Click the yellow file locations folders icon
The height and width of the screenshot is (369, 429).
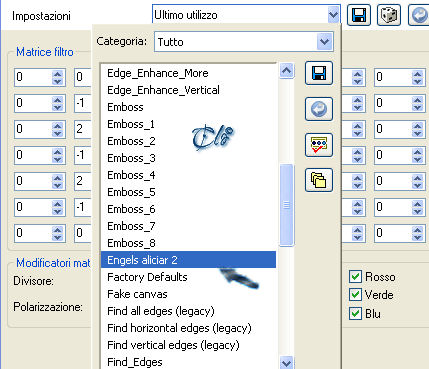[x=319, y=180]
